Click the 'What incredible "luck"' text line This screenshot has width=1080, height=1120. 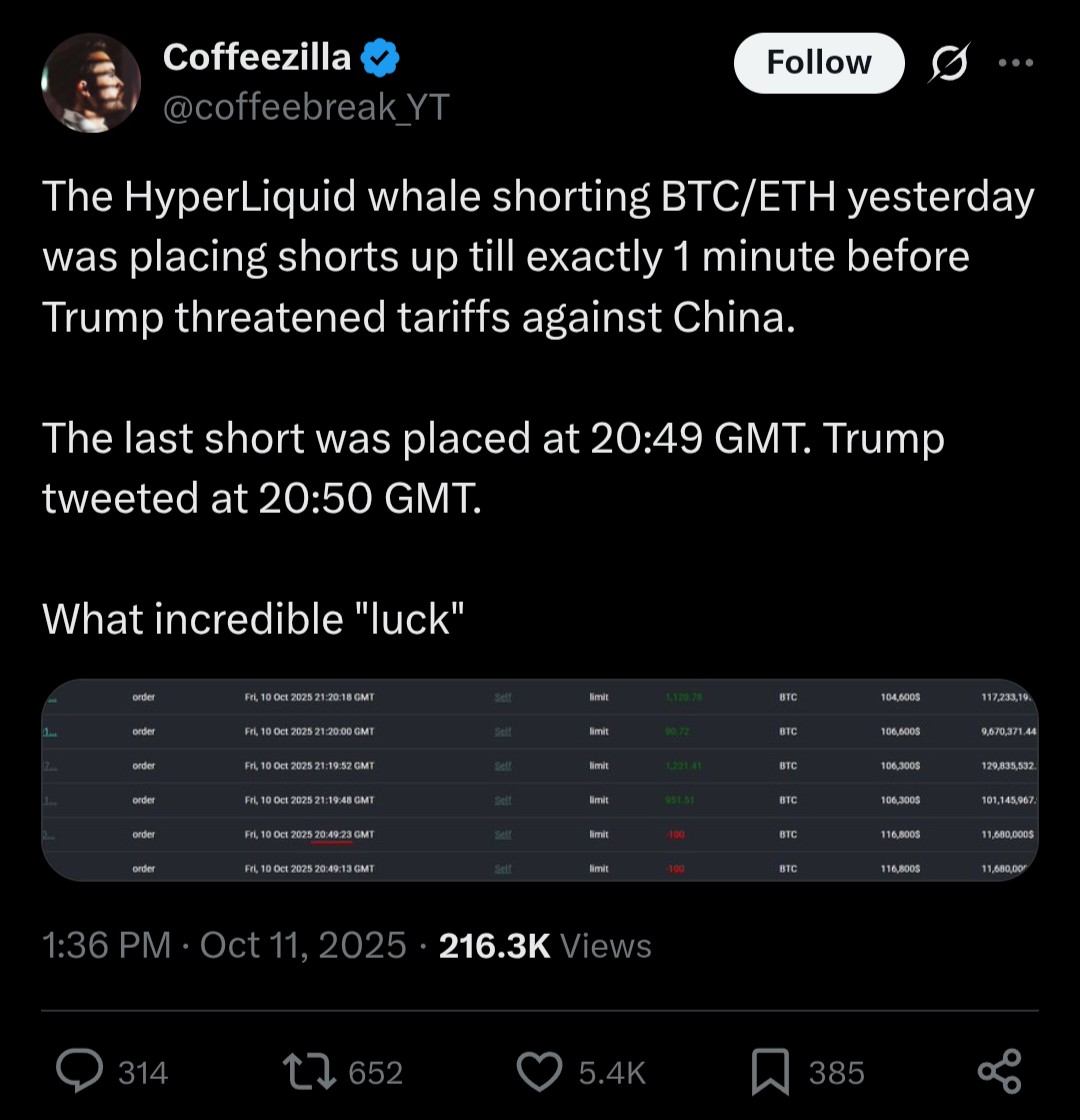click(x=253, y=619)
